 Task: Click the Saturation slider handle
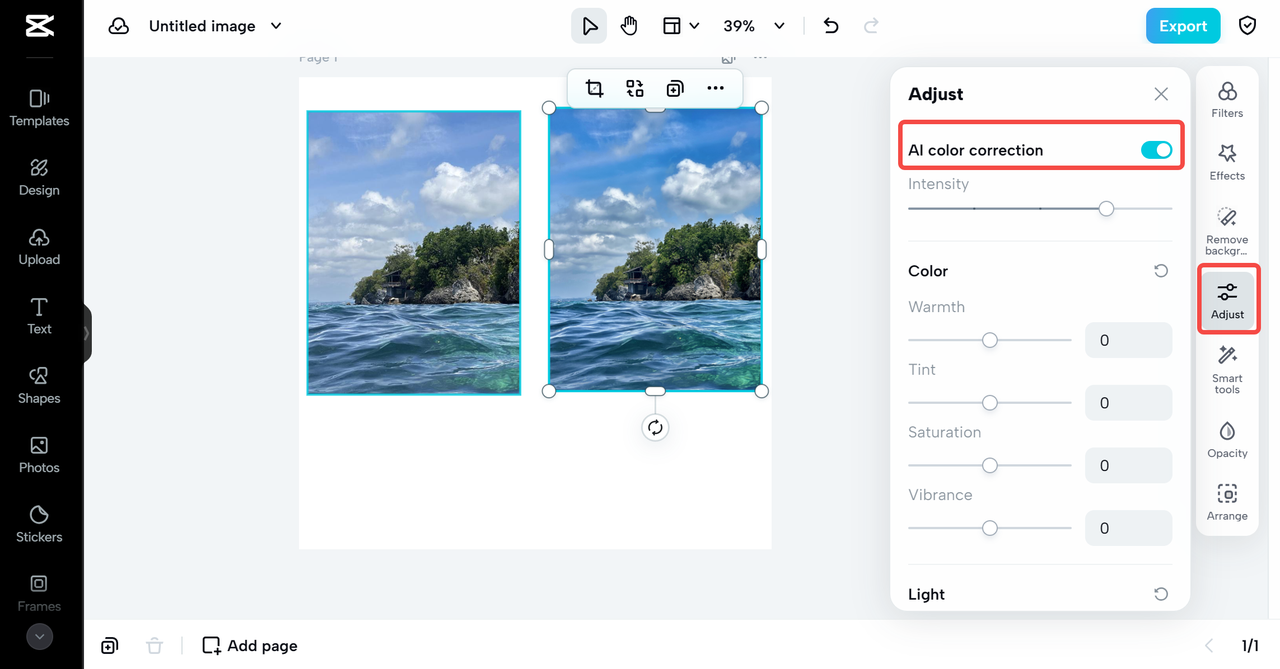click(x=990, y=466)
